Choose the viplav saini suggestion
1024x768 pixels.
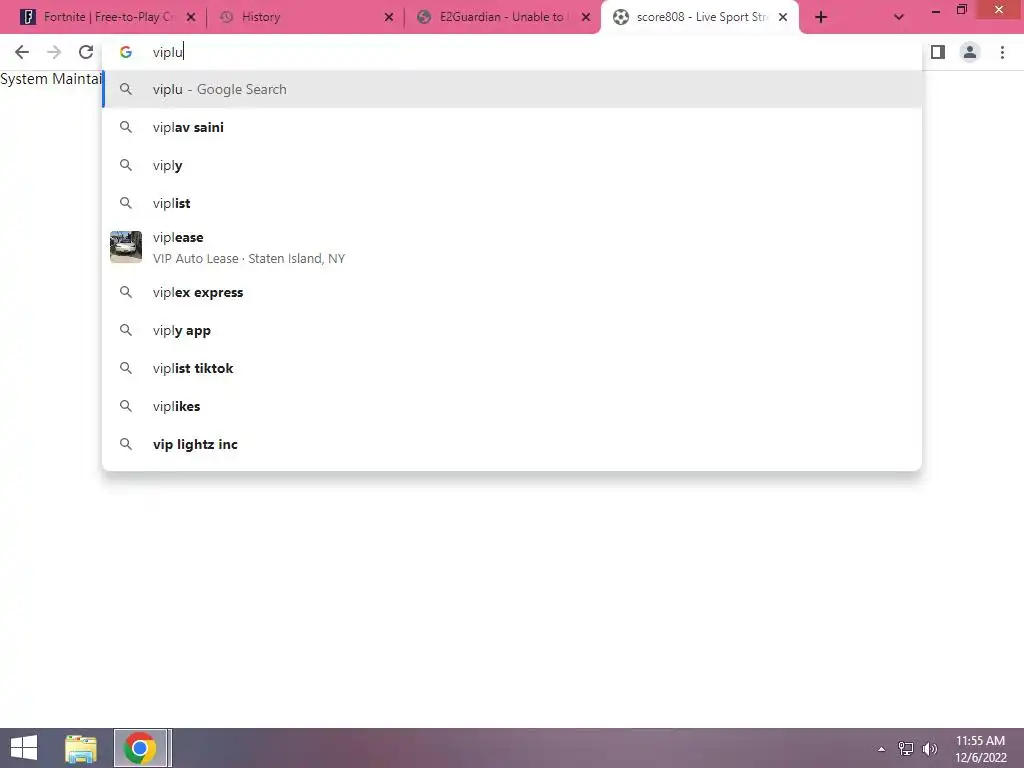512,127
